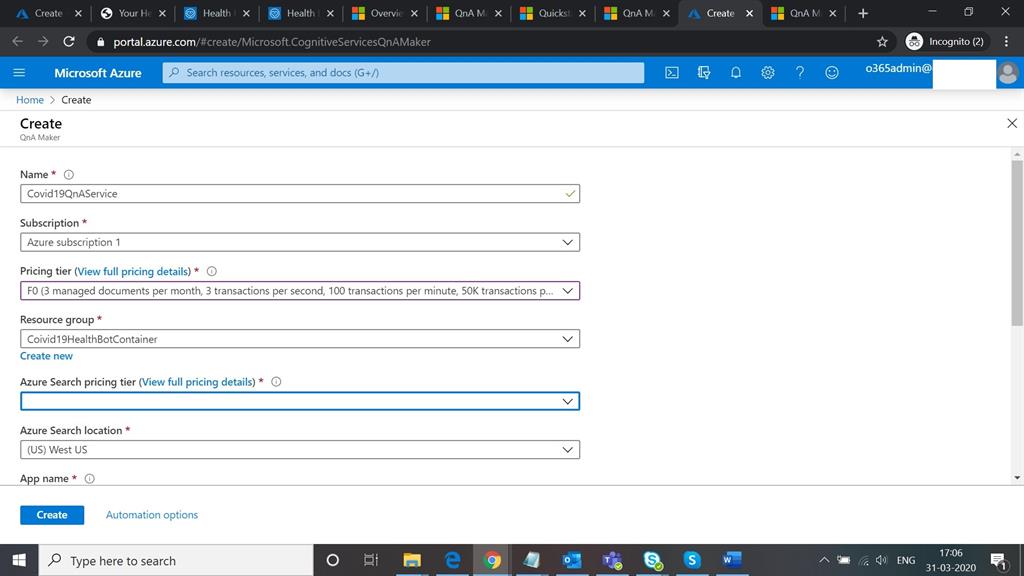Click the info icon beside Name field

tap(67, 174)
